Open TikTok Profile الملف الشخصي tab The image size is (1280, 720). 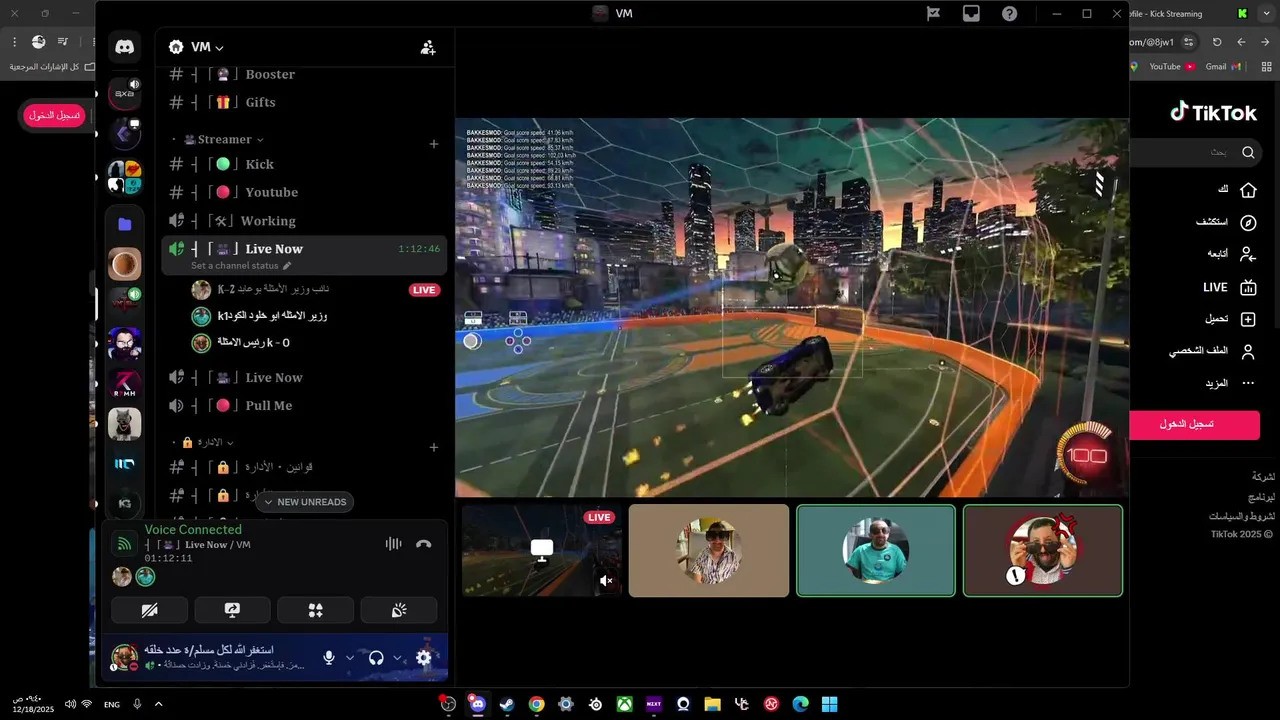pyautogui.click(x=1212, y=352)
